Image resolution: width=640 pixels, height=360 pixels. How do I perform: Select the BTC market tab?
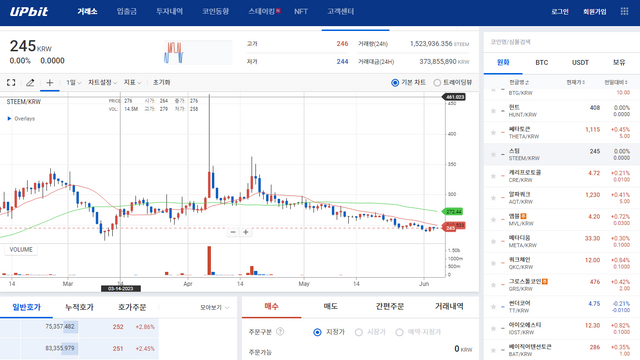point(542,62)
